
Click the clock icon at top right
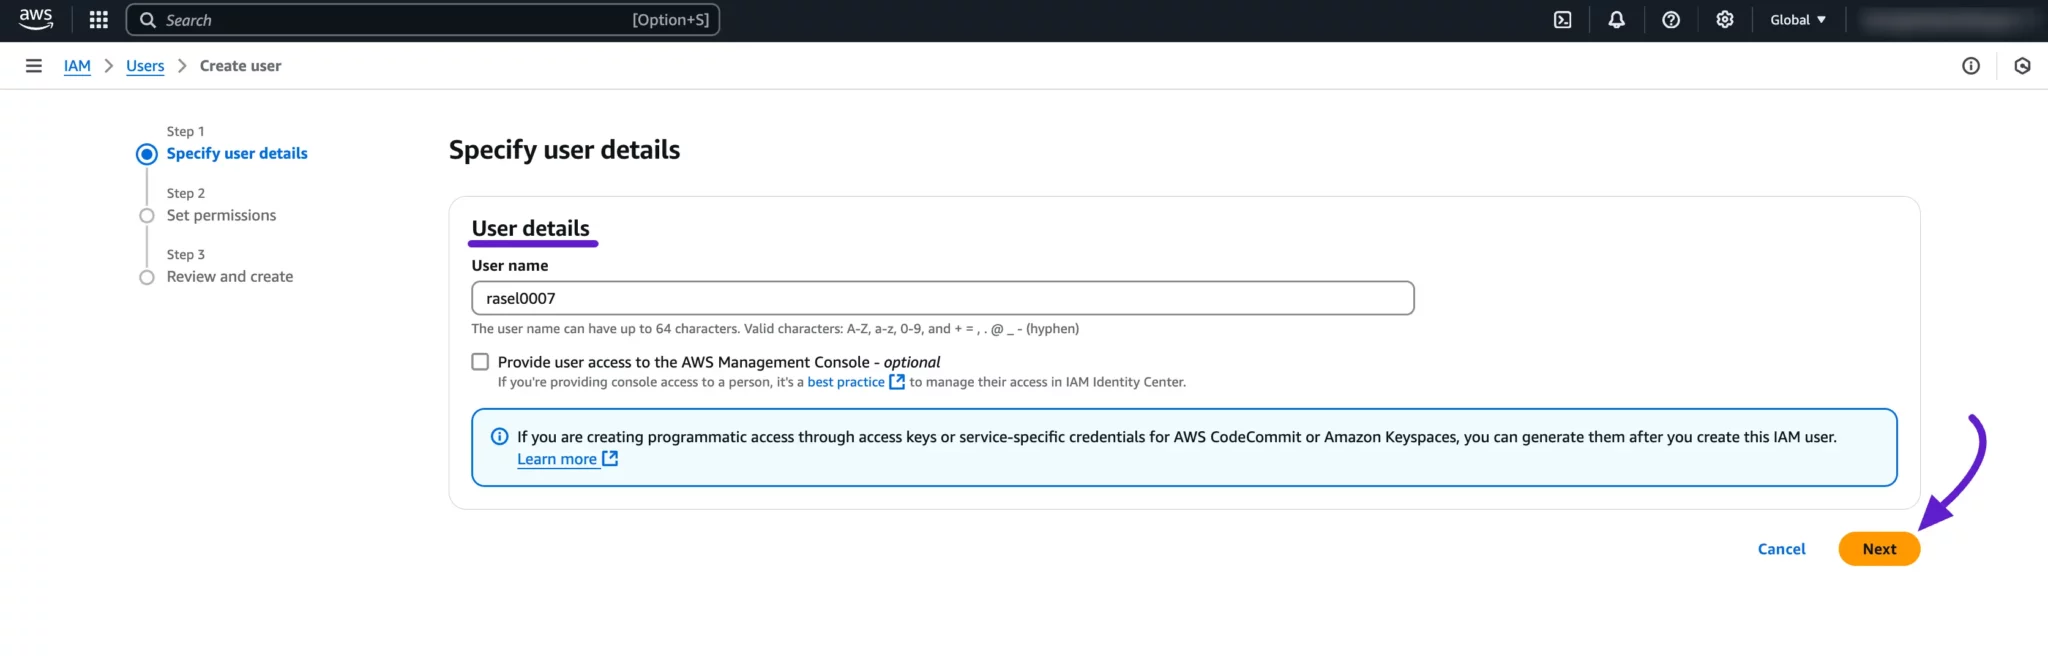(x=2021, y=66)
